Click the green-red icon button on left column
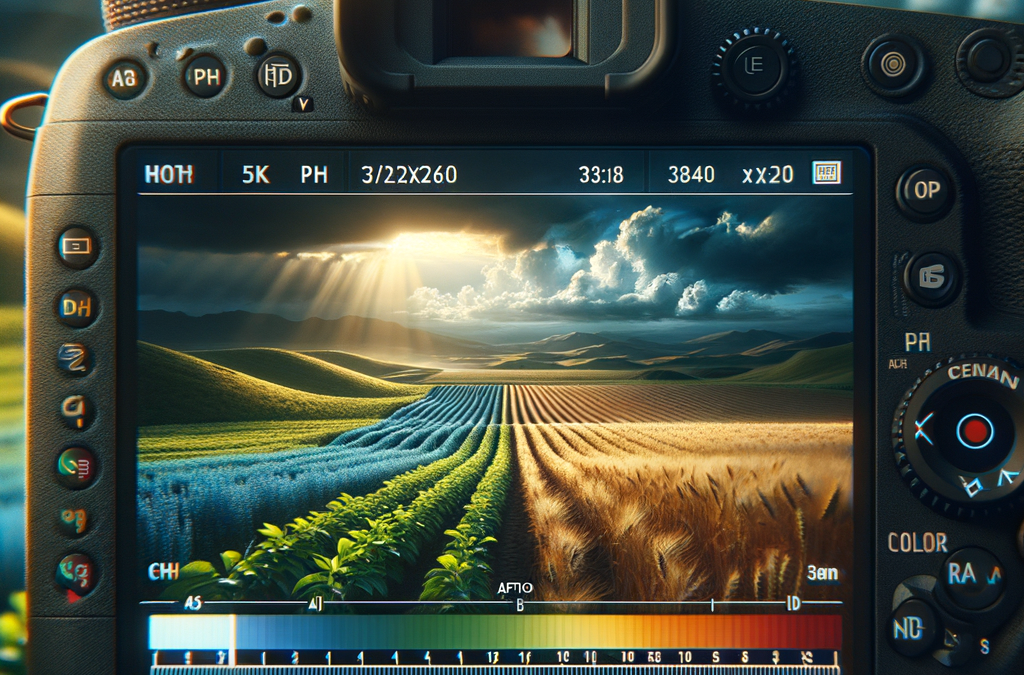Screen dimensions: 1024x675 76,467
